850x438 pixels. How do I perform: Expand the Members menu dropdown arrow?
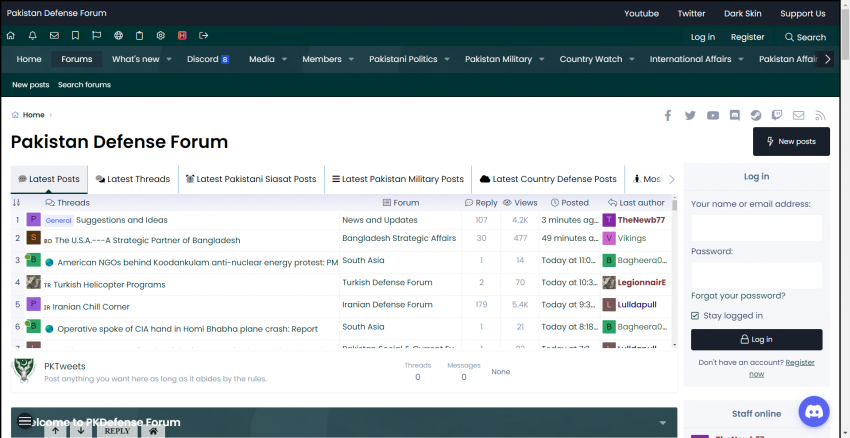pos(351,59)
